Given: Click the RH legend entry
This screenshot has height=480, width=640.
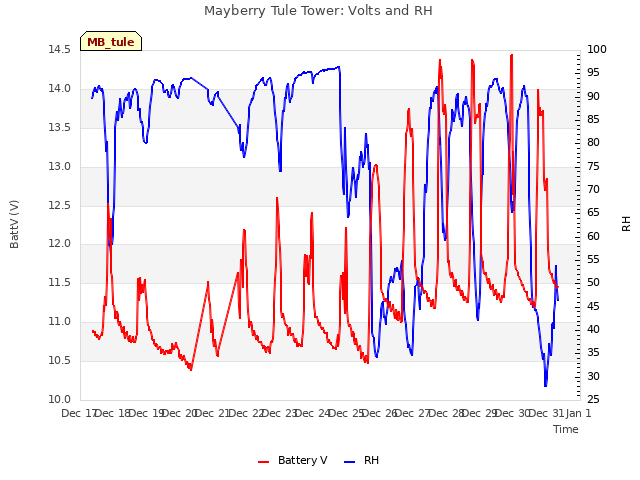Looking at the screenshot, I should click(x=362, y=460).
